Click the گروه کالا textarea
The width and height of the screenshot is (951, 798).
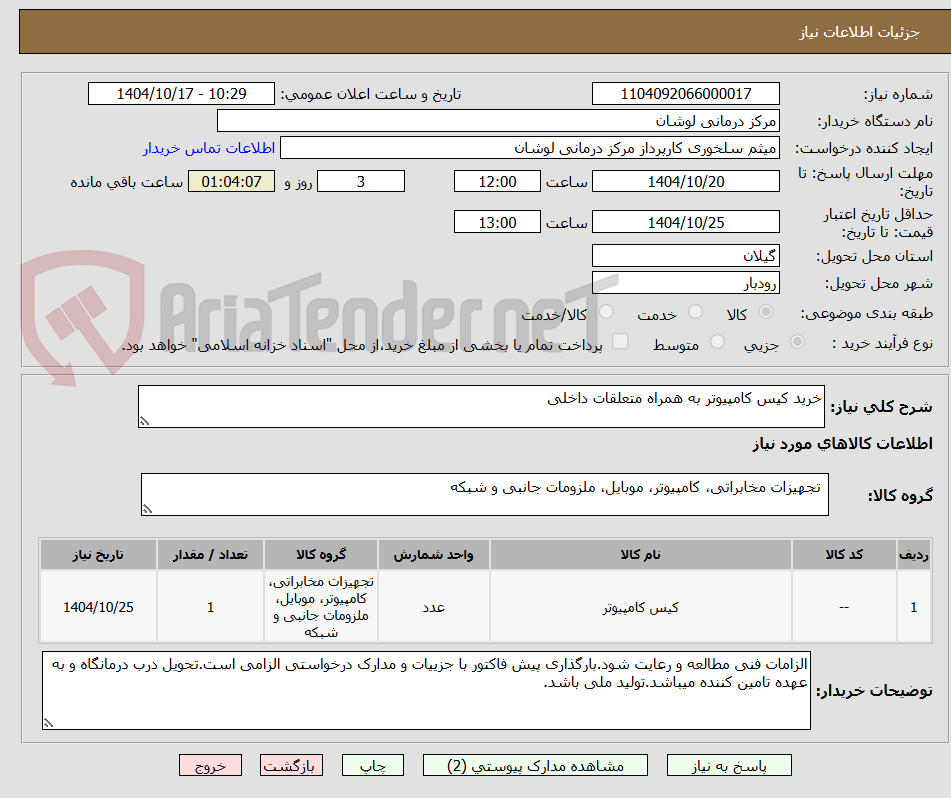(485, 495)
